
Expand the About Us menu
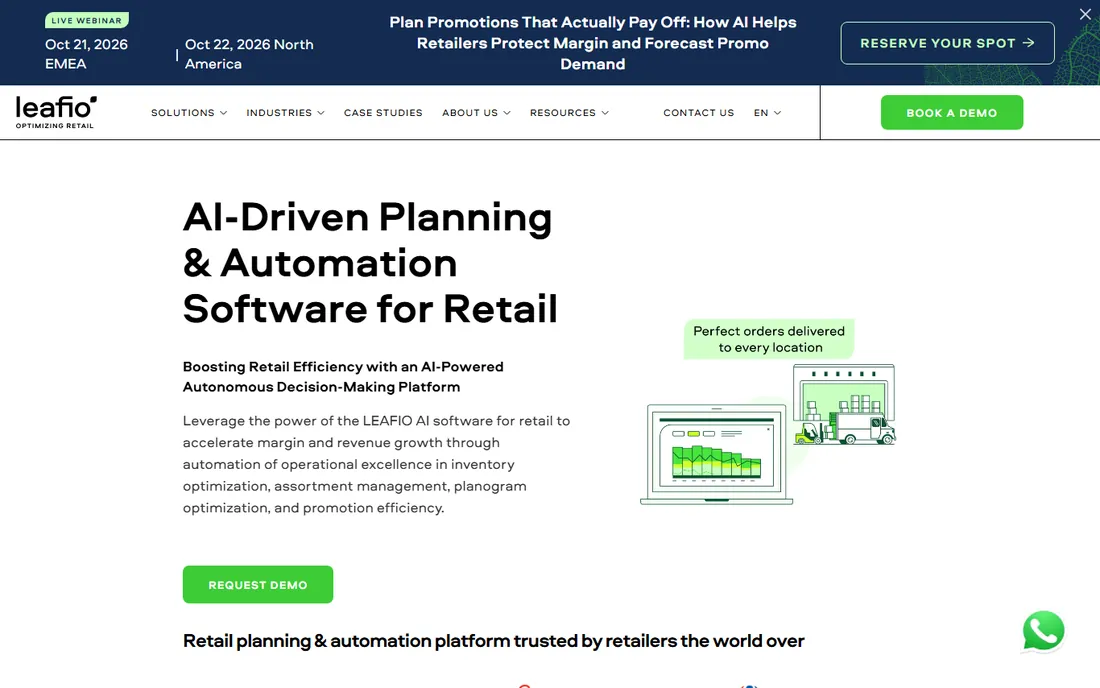(476, 113)
